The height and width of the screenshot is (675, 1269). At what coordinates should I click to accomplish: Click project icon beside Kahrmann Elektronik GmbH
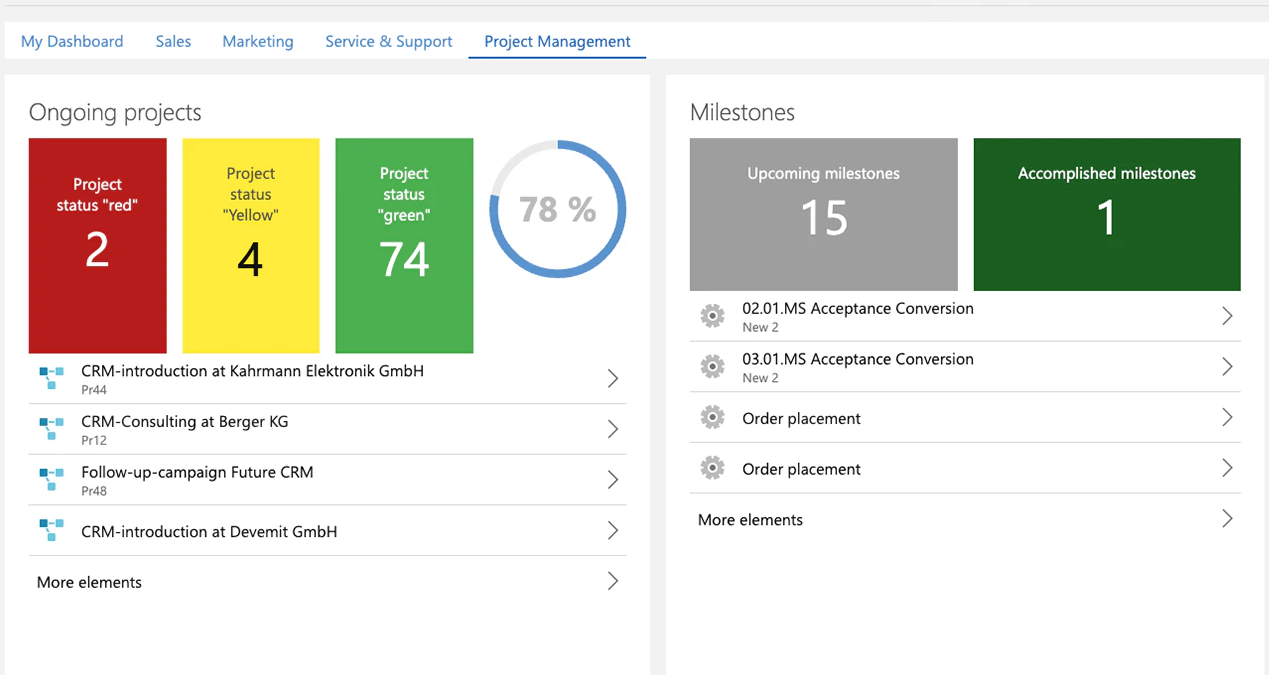tap(52, 378)
